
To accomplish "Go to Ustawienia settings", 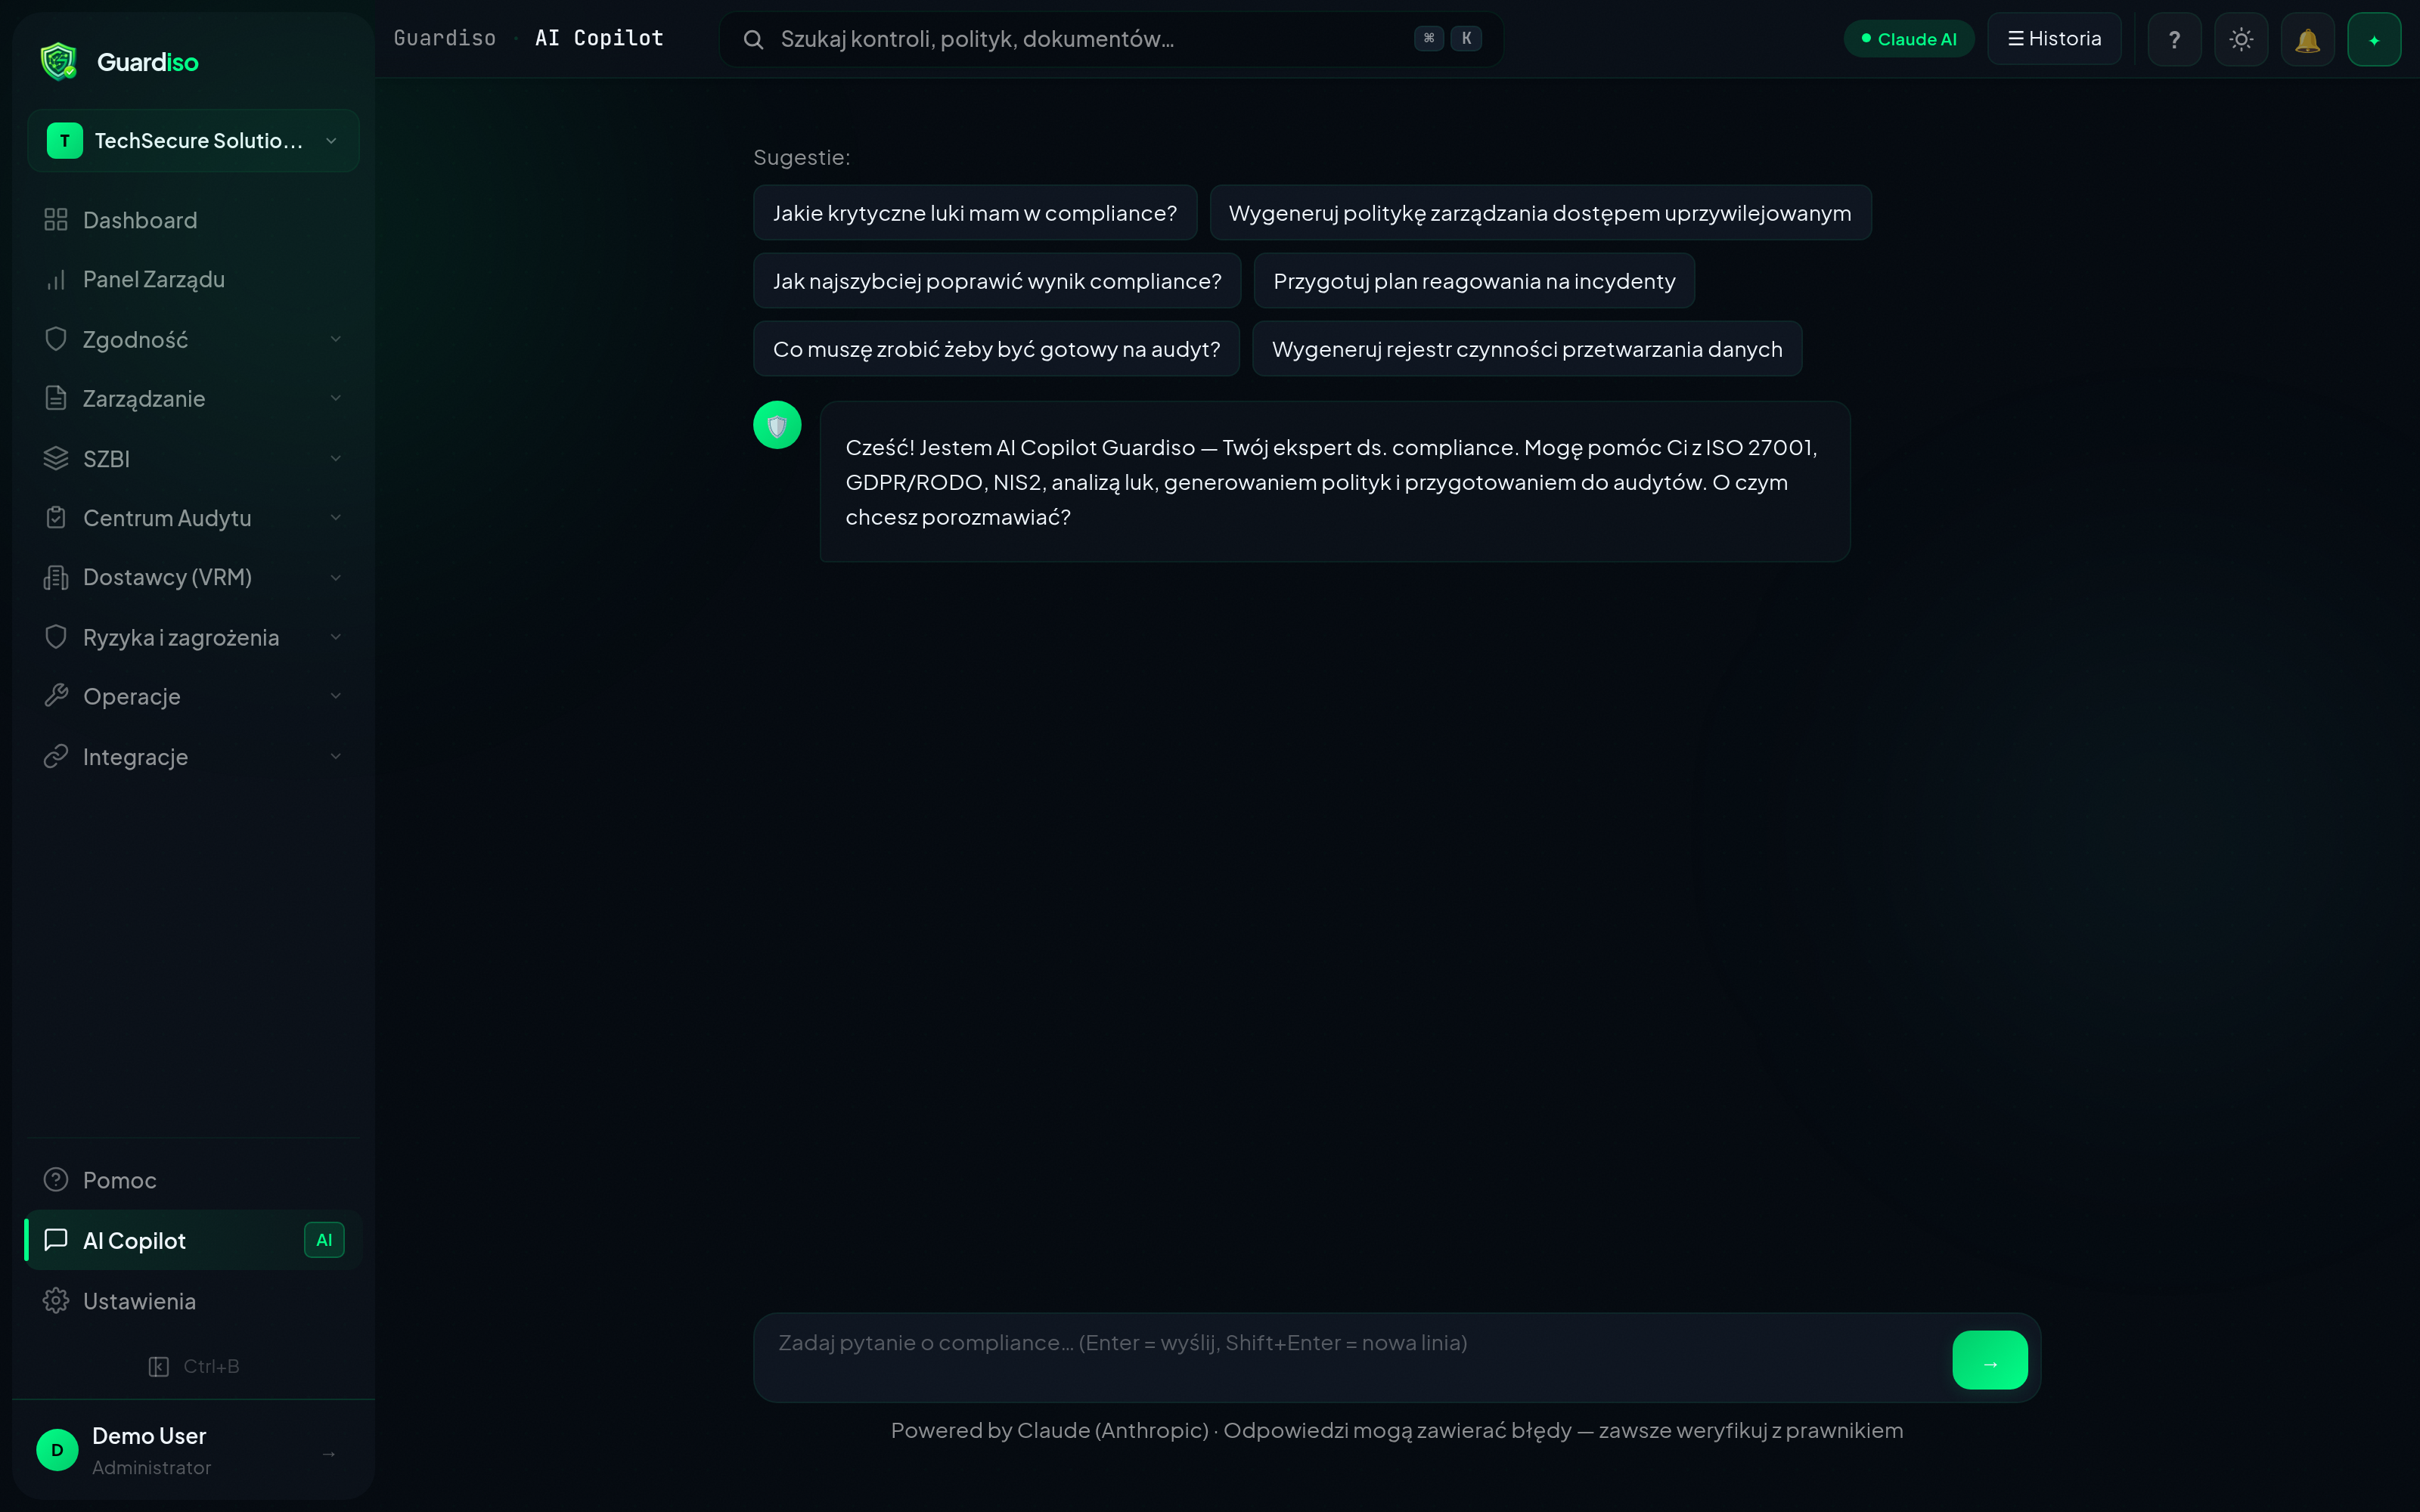I will point(139,1301).
